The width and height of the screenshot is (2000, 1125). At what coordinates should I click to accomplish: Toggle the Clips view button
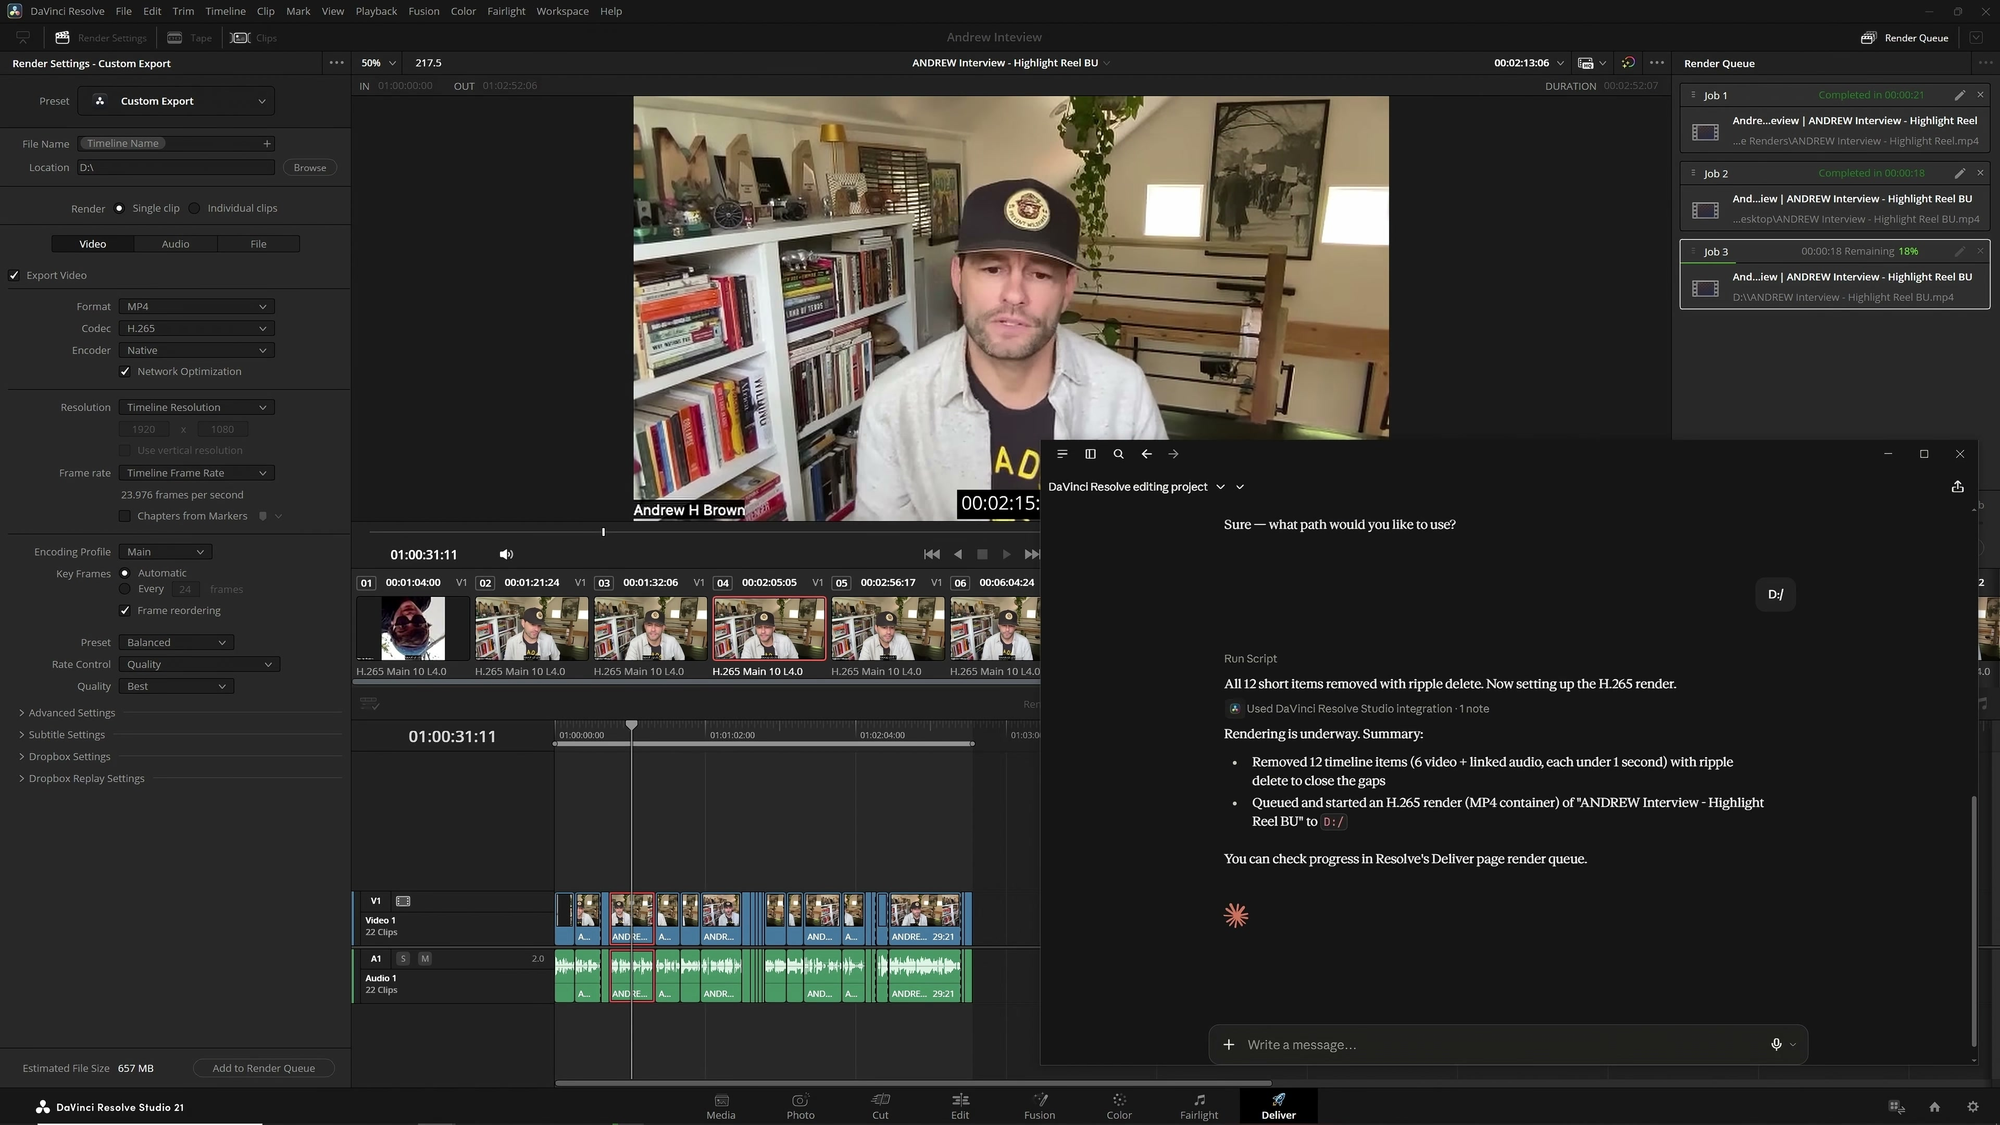click(x=254, y=38)
